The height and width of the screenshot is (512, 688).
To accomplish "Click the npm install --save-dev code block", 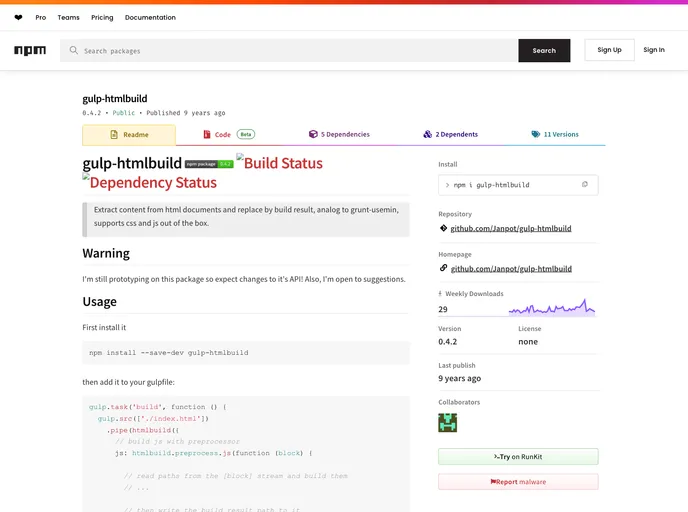I will (x=246, y=353).
